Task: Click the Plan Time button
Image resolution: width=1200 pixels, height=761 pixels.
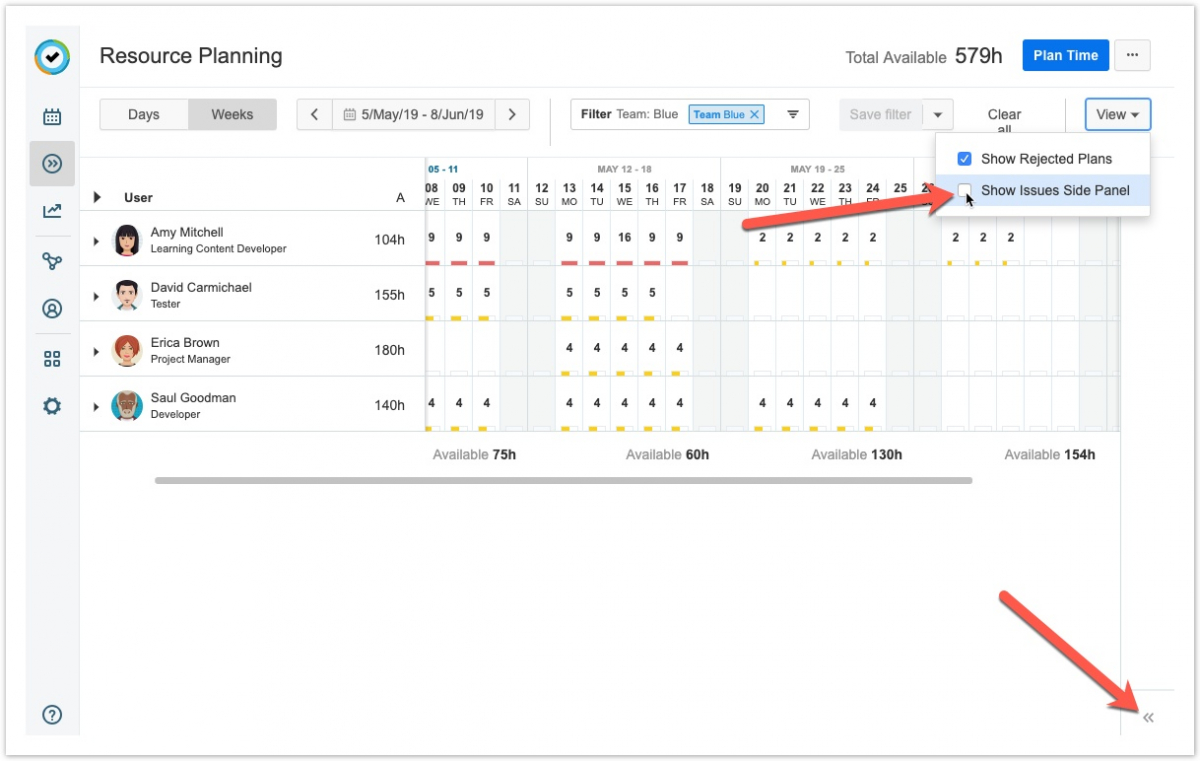Action: 1065,56
